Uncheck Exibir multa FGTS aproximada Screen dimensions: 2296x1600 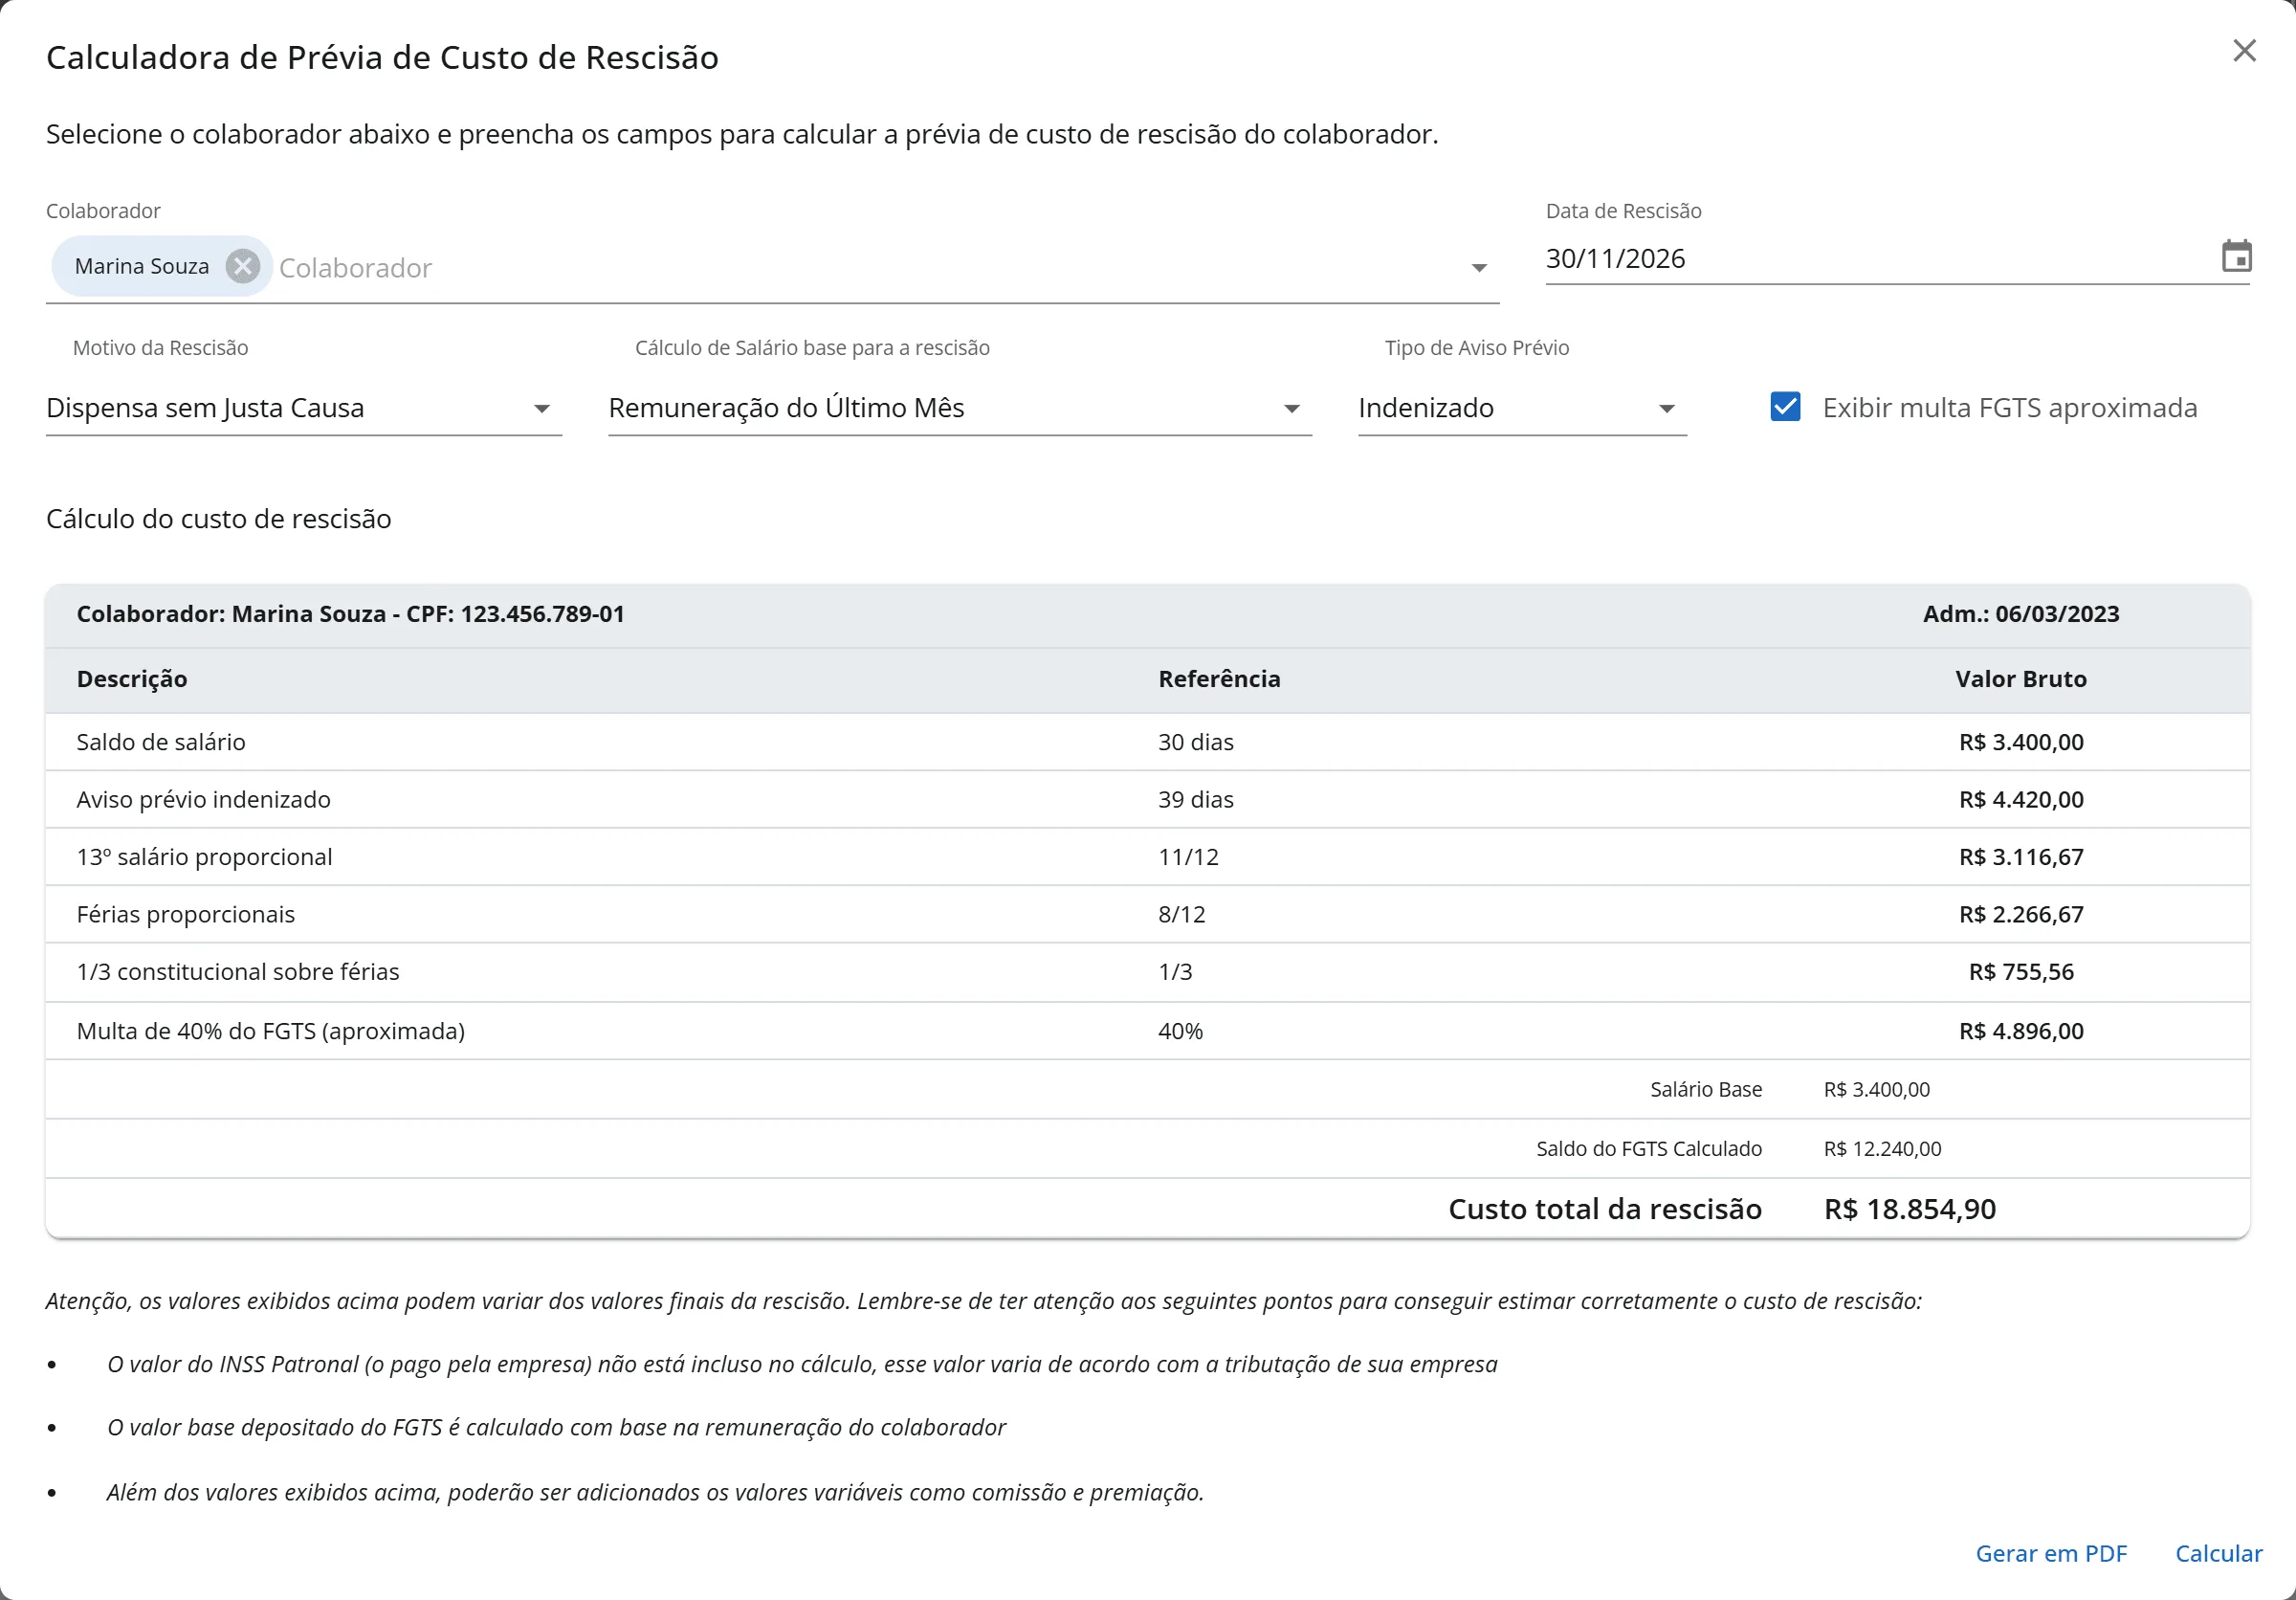(1785, 407)
